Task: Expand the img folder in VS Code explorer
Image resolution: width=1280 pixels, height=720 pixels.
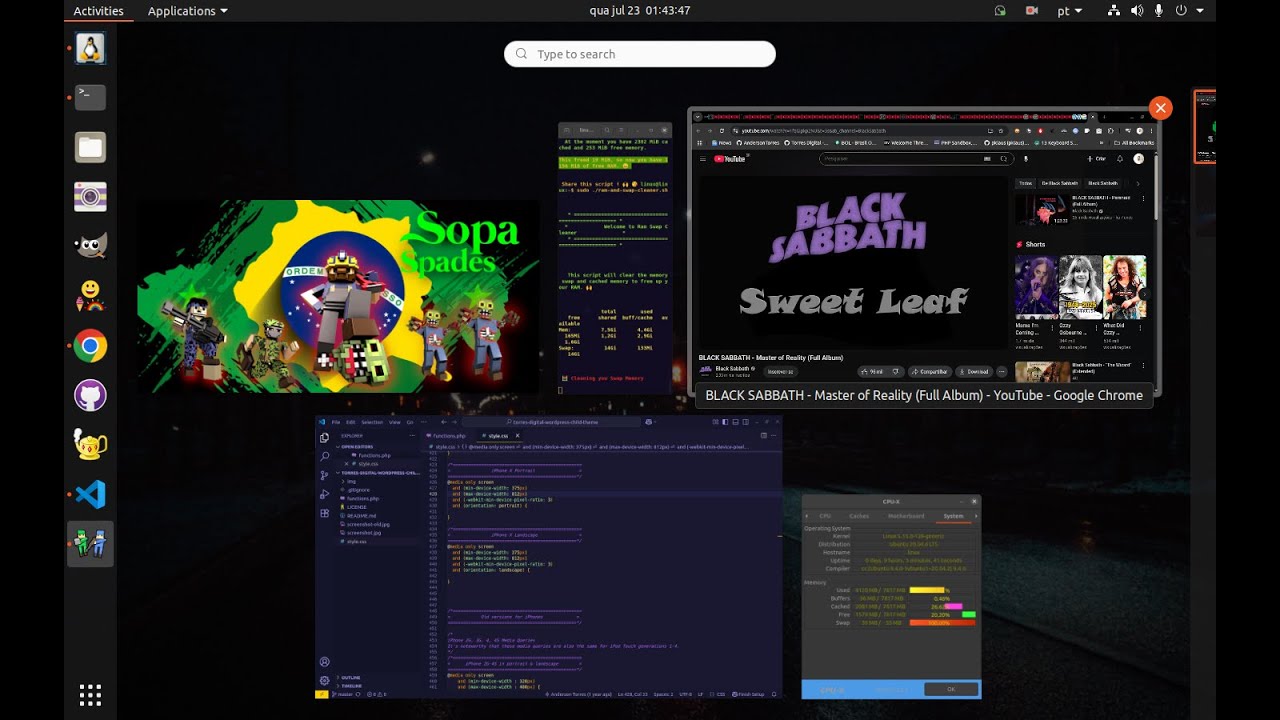Action: (x=351, y=481)
